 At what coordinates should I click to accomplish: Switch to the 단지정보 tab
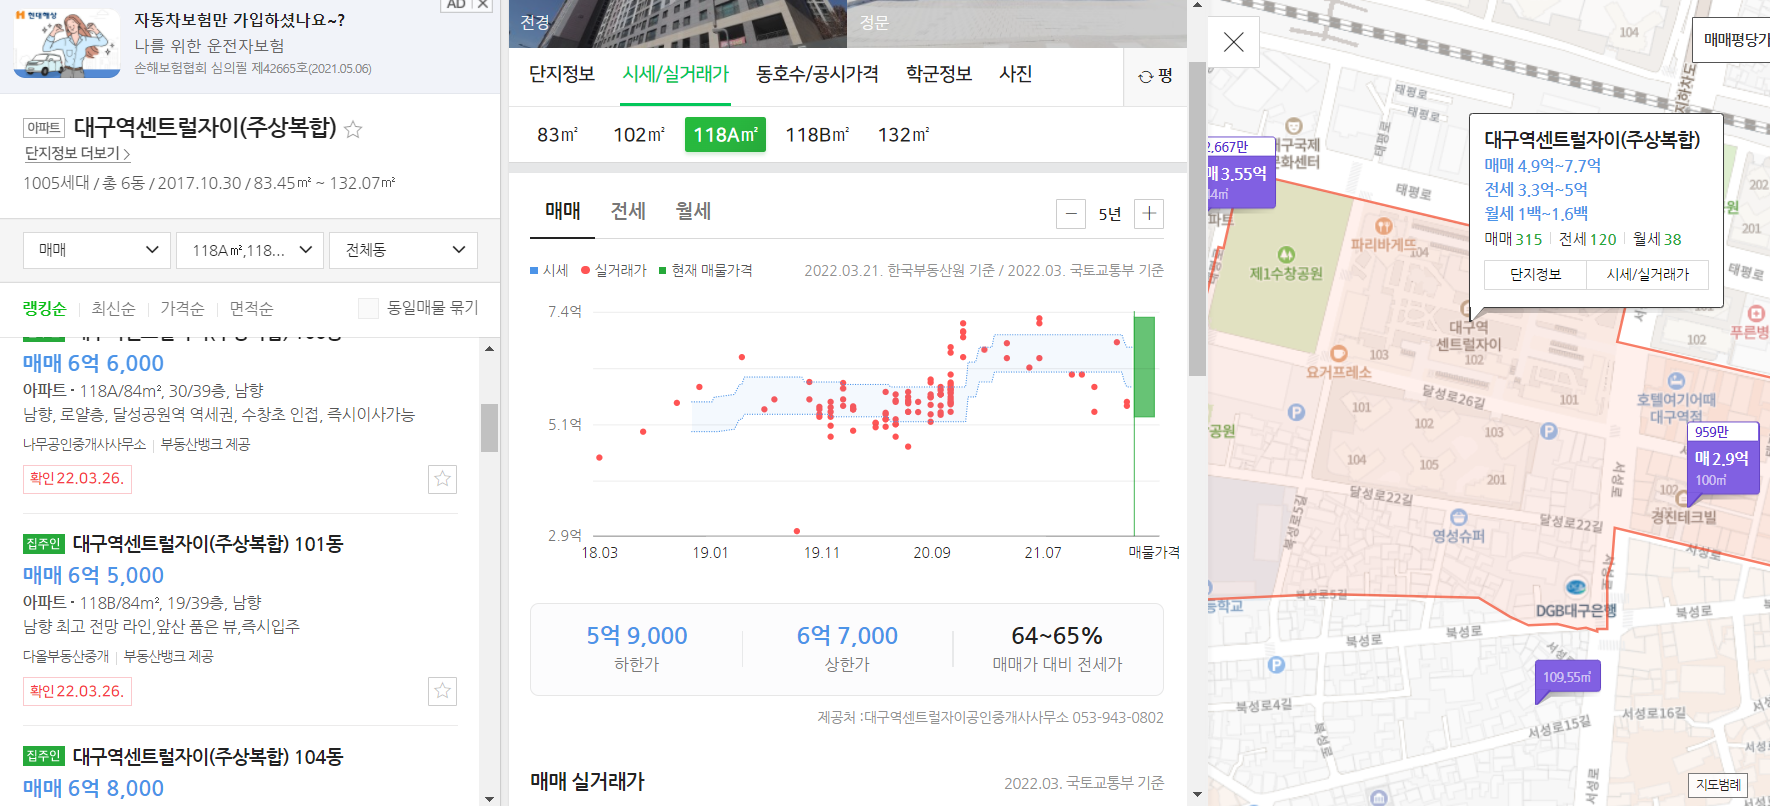click(x=562, y=74)
